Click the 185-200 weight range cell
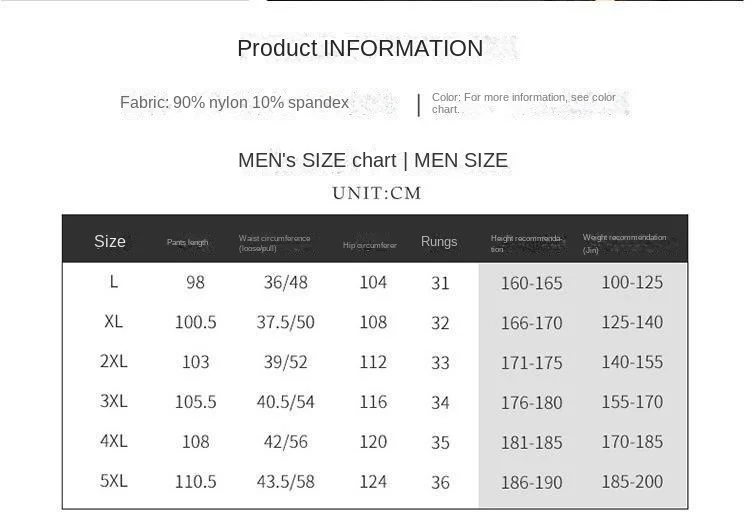This screenshot has height=520, width=756. pyautogui.click(x=632, y=481)
